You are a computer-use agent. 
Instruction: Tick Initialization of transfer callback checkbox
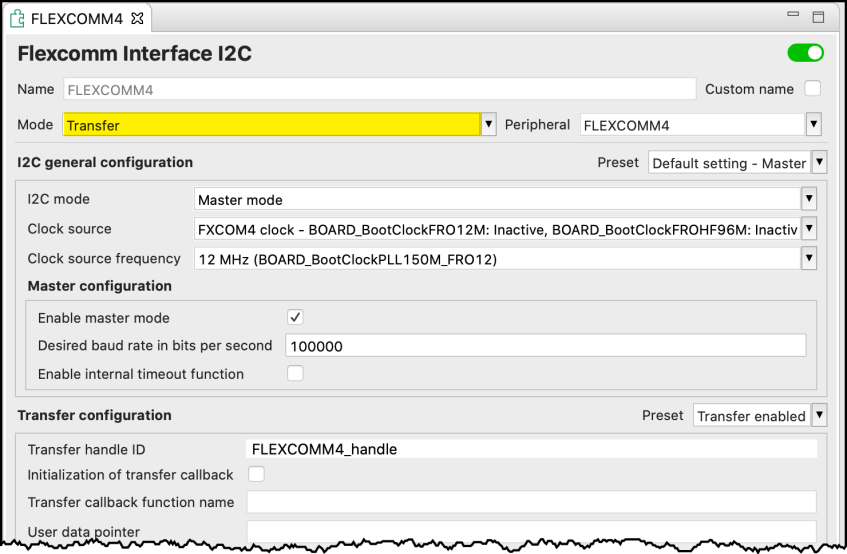click(x=256, y=474)
